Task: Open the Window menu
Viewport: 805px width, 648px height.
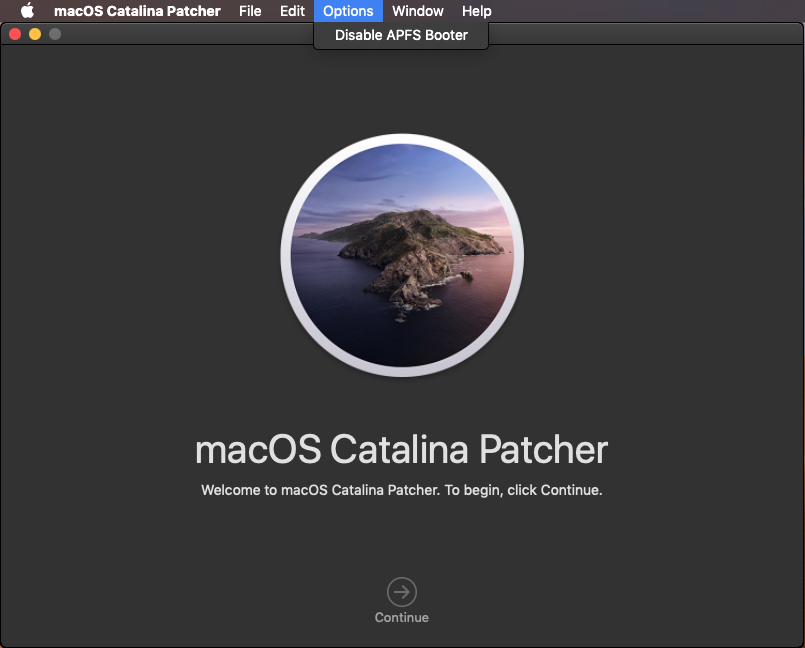Action: 417,11
